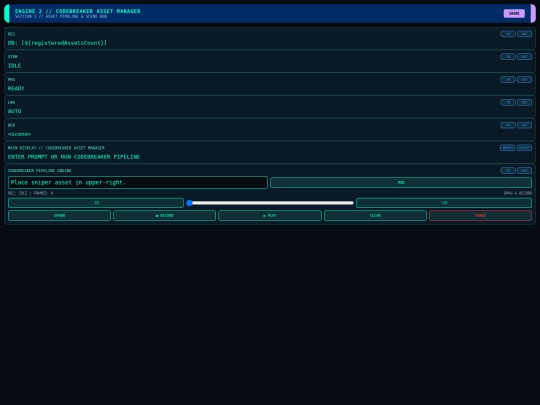Click the blue slider handle
The image size is (540, 405).
pyautogui.click(x=189, y=203)
